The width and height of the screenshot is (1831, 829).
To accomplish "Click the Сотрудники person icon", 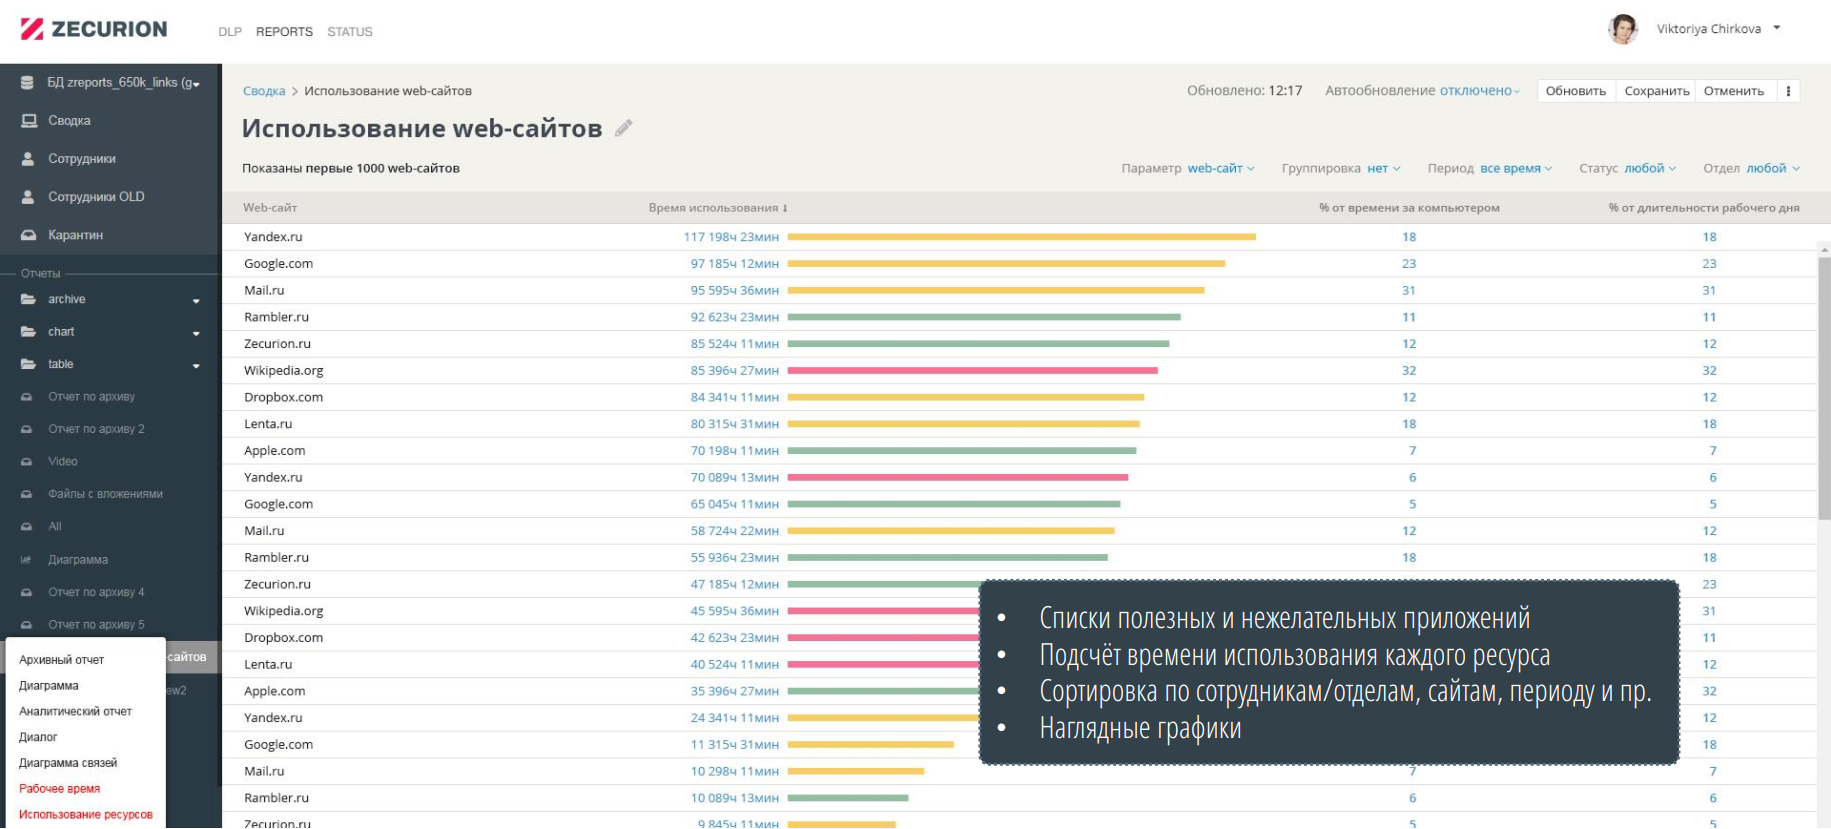I will tap(28, 159).
